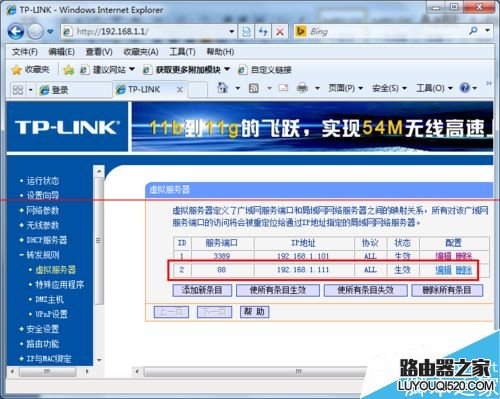The width and height of the screenshot is (500, 399).
Task: Open the 收藏夹(A) menu
Action: 141,52
